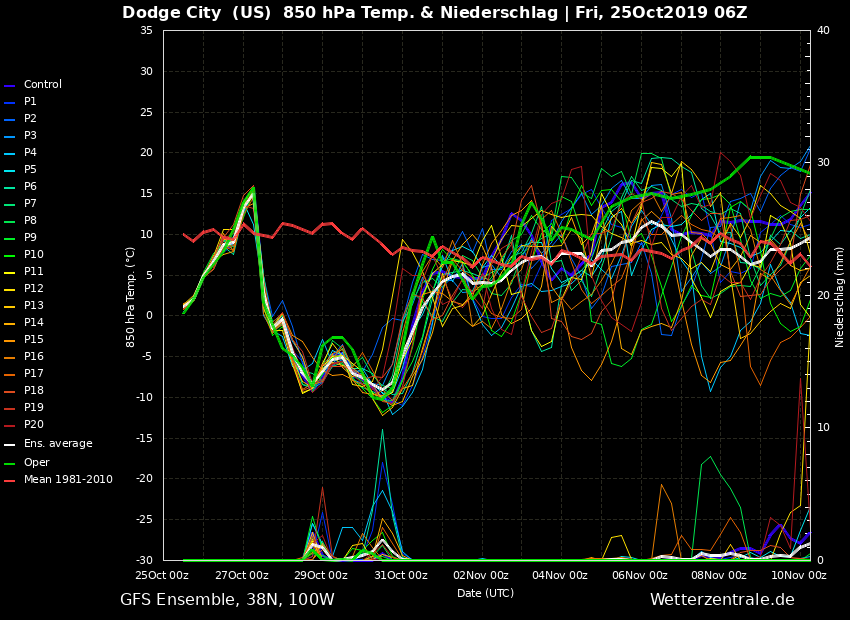Click the P11 legend label

click(x=34, y=271)
